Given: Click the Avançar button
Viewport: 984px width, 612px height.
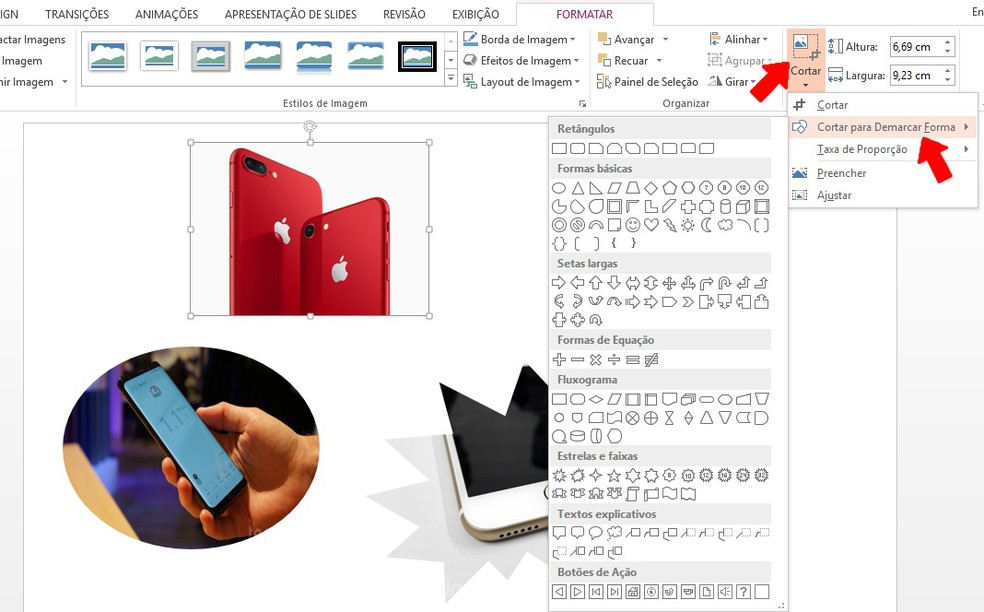Looking at the screenshot, I should 626,40.
